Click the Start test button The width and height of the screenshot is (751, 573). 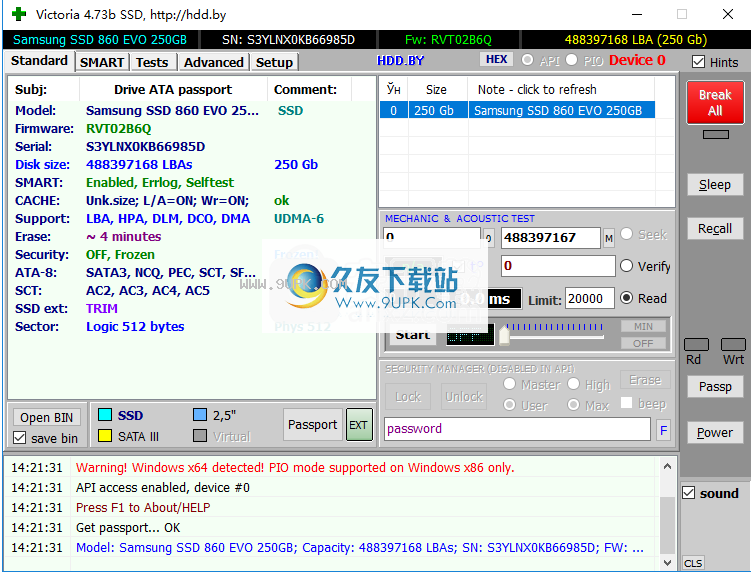[413, 334]
